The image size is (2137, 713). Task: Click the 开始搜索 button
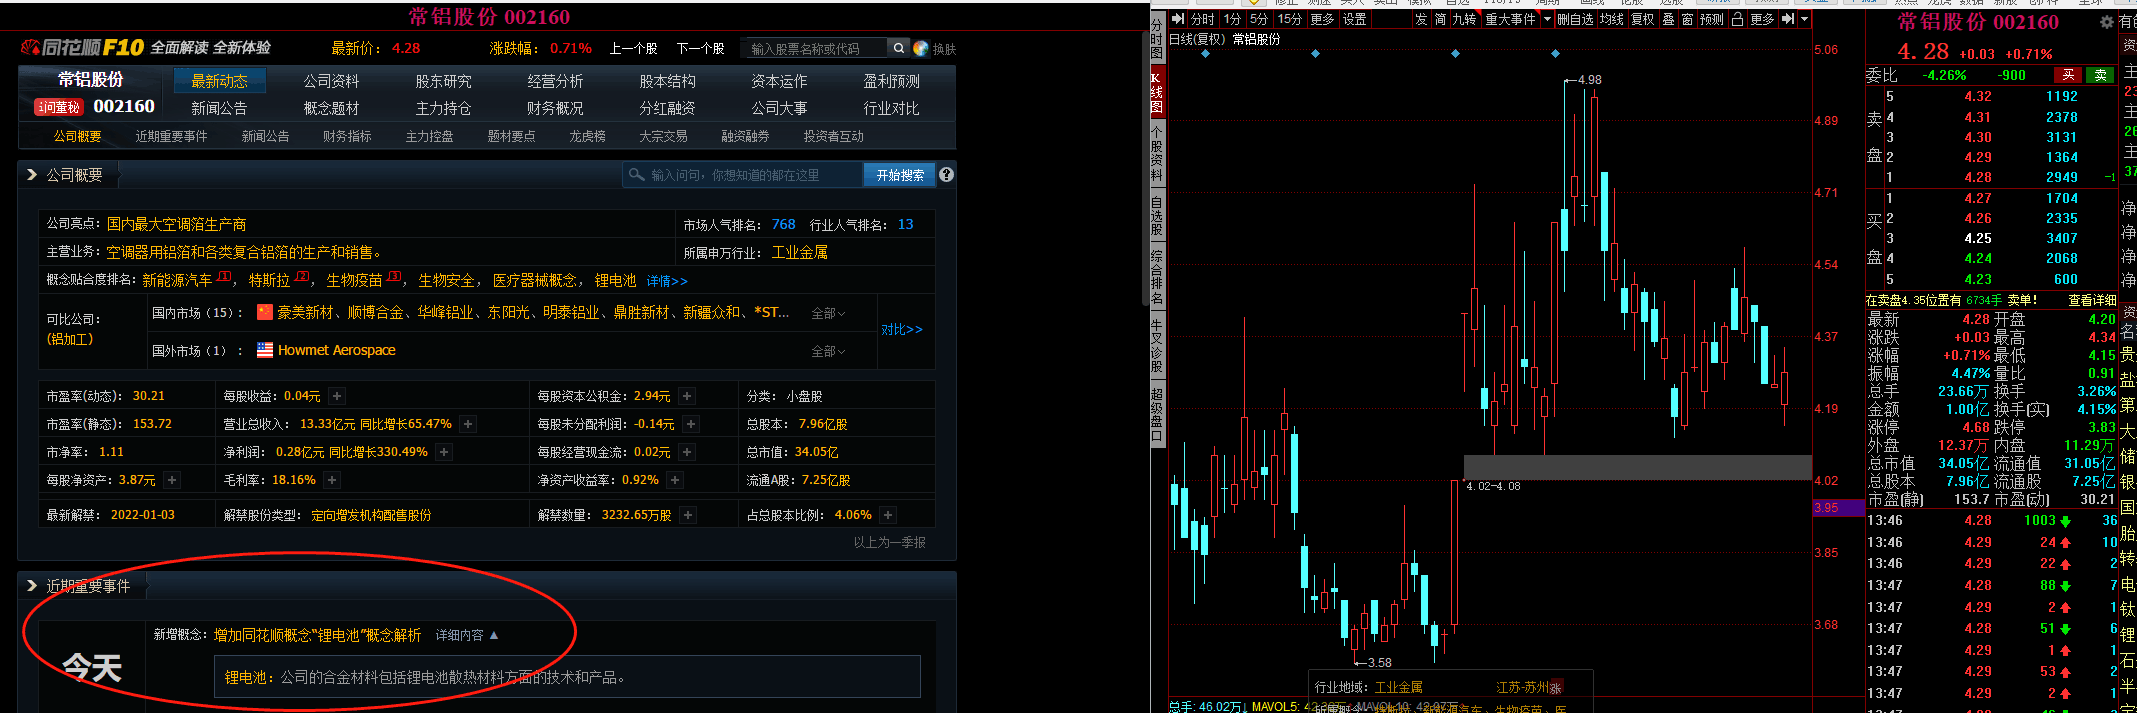[900, 175]
